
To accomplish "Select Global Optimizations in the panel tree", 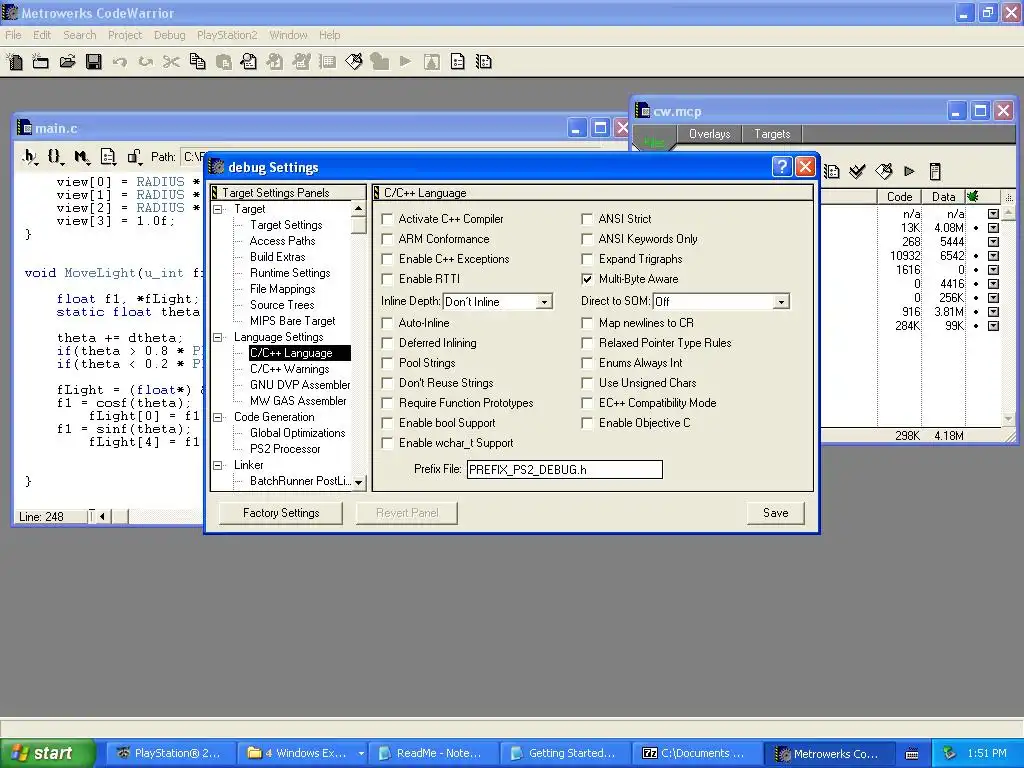I will tap(297, 433).
